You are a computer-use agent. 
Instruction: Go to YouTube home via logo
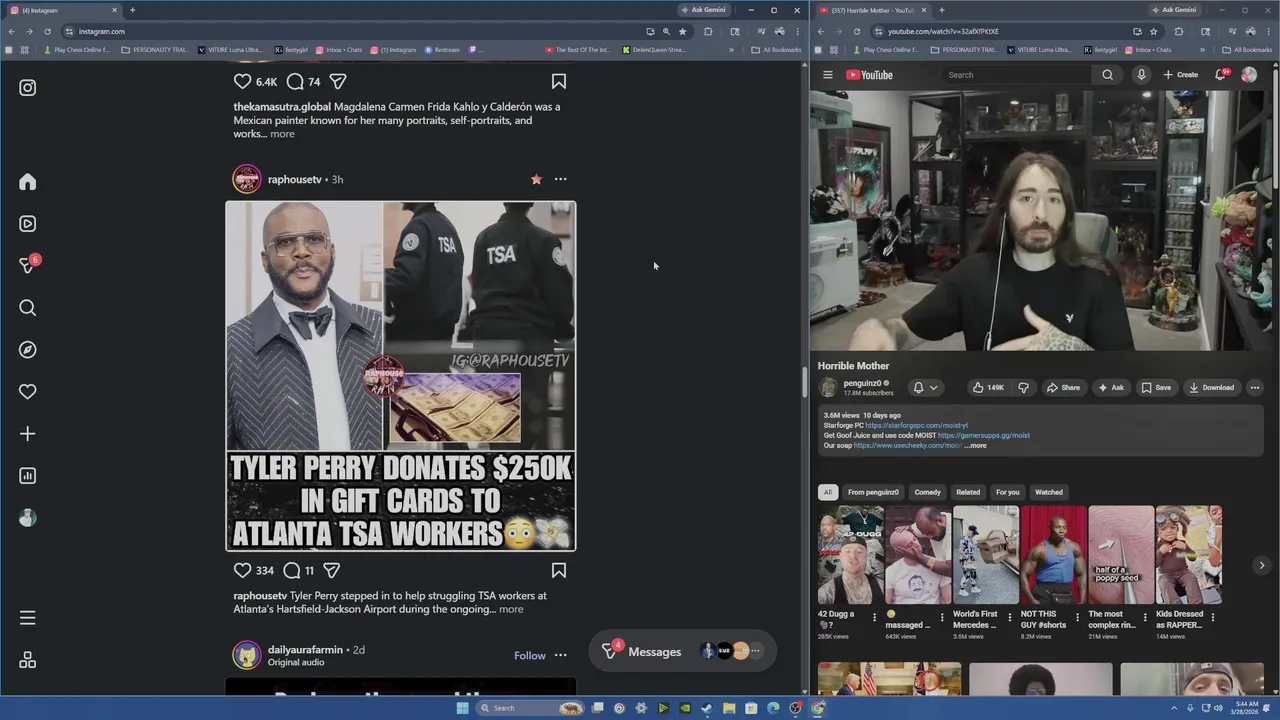click(870, 75)
